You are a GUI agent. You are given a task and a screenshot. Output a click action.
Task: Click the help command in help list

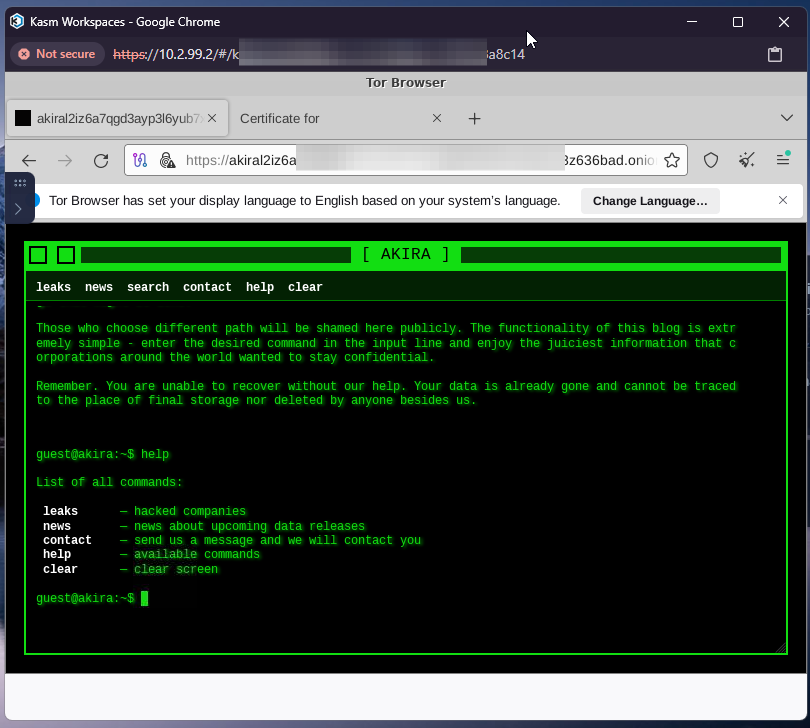click(x=57, y=554)
